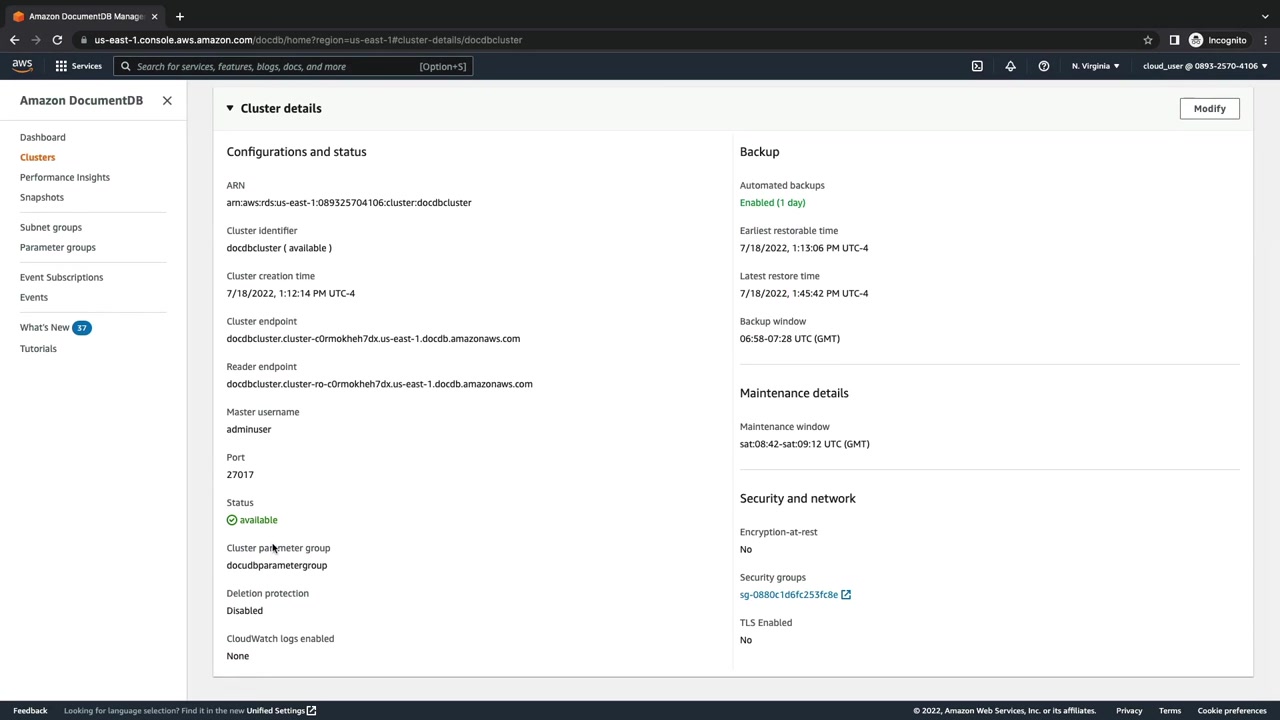
Task: Open the notifications bell icon
Action: tap(1010, 66)
